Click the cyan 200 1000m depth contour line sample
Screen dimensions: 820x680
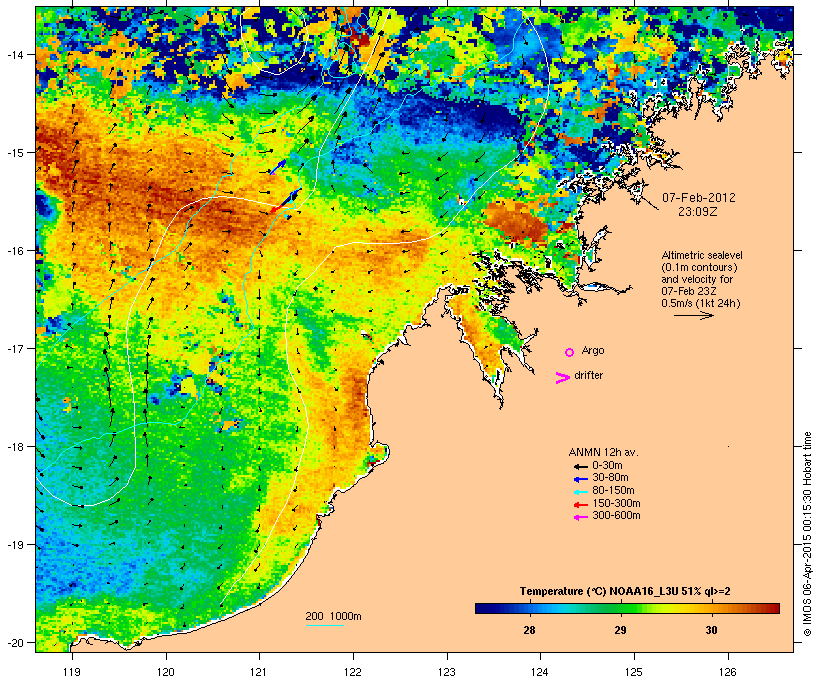(x=325, y=625)
